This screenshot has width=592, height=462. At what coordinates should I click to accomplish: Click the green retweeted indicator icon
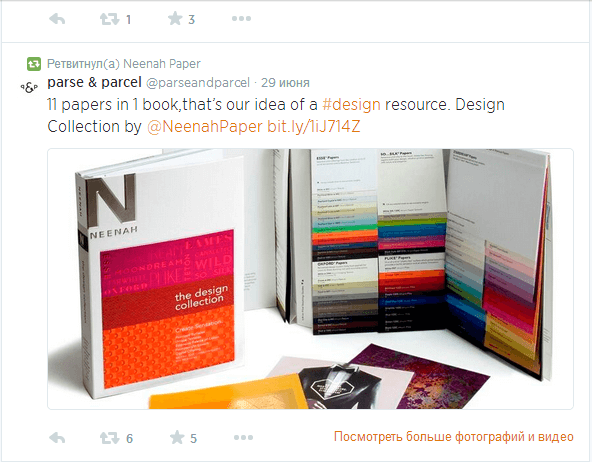pyautogui.click(x=34, y=64)
